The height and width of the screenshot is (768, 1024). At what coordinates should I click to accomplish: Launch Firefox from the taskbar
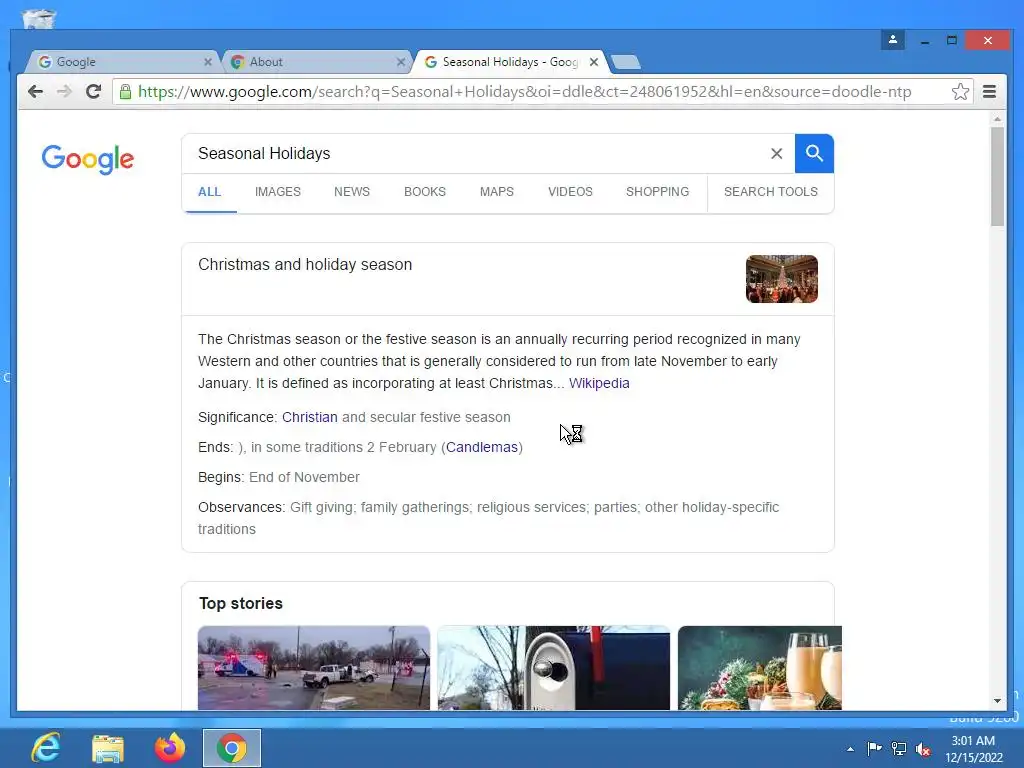170,748
